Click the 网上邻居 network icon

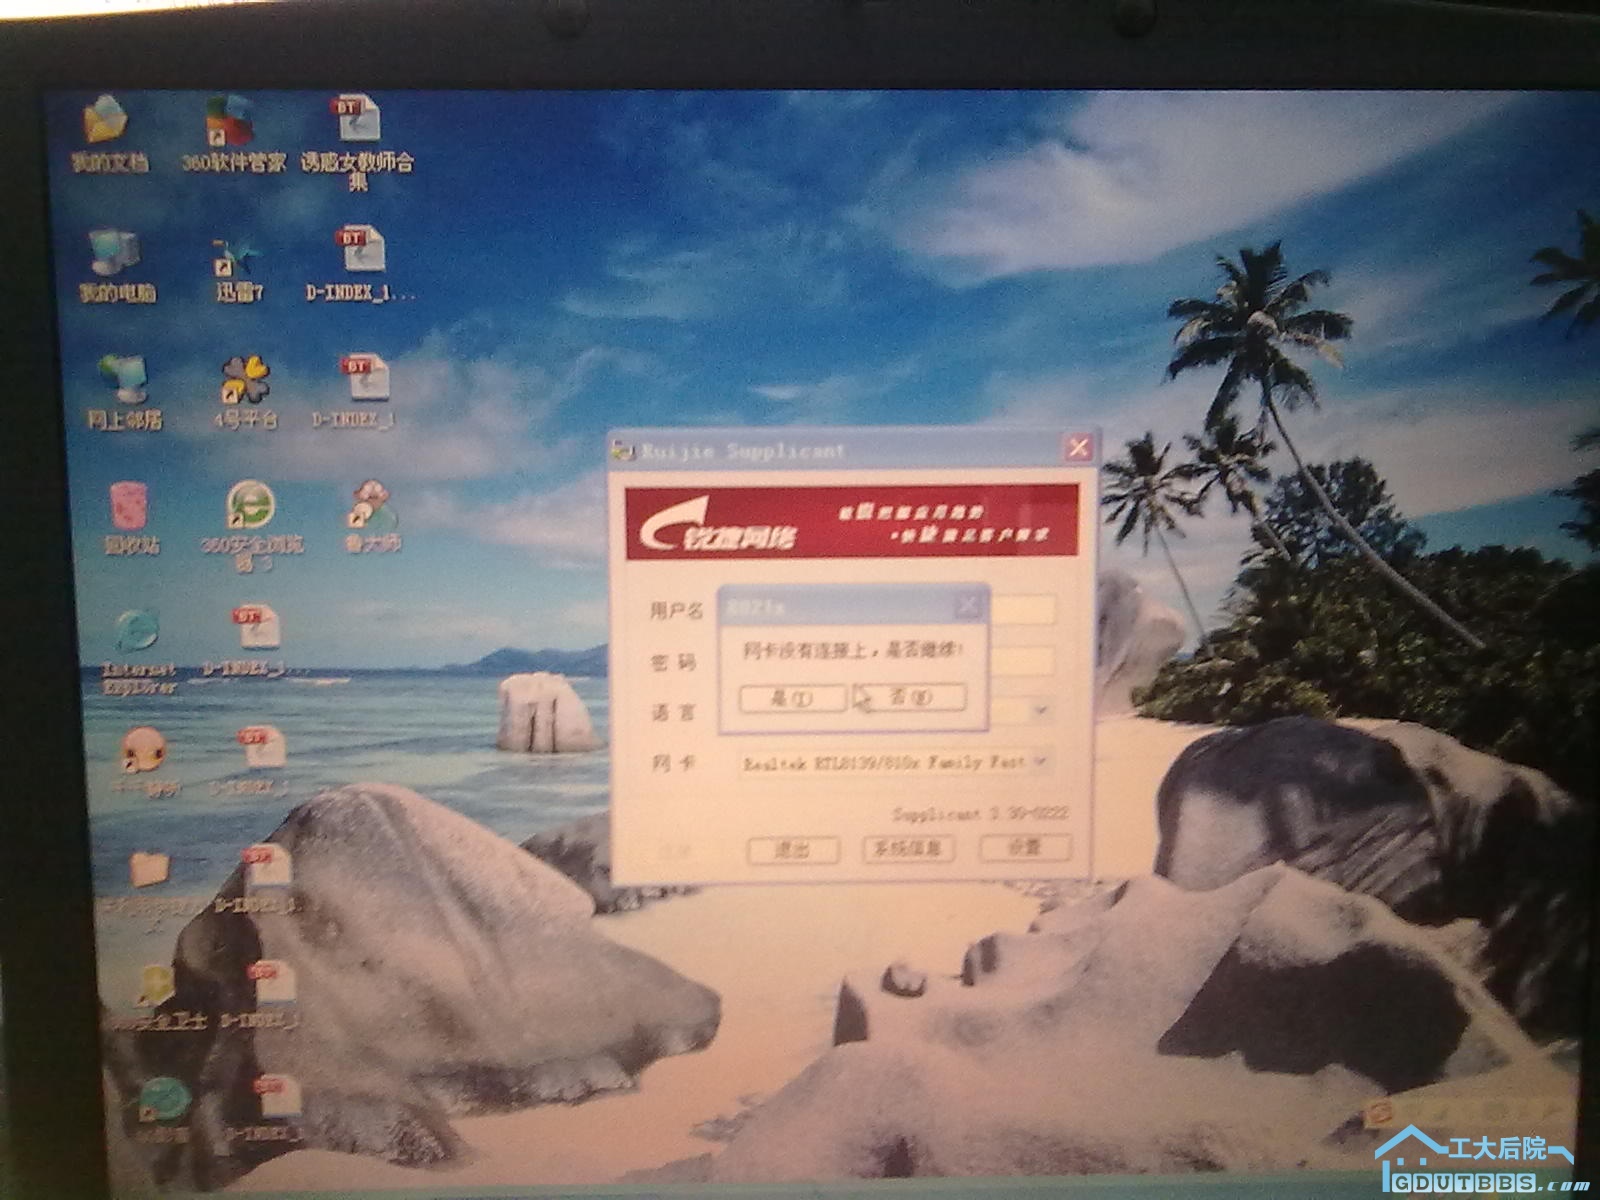[123, 385]
